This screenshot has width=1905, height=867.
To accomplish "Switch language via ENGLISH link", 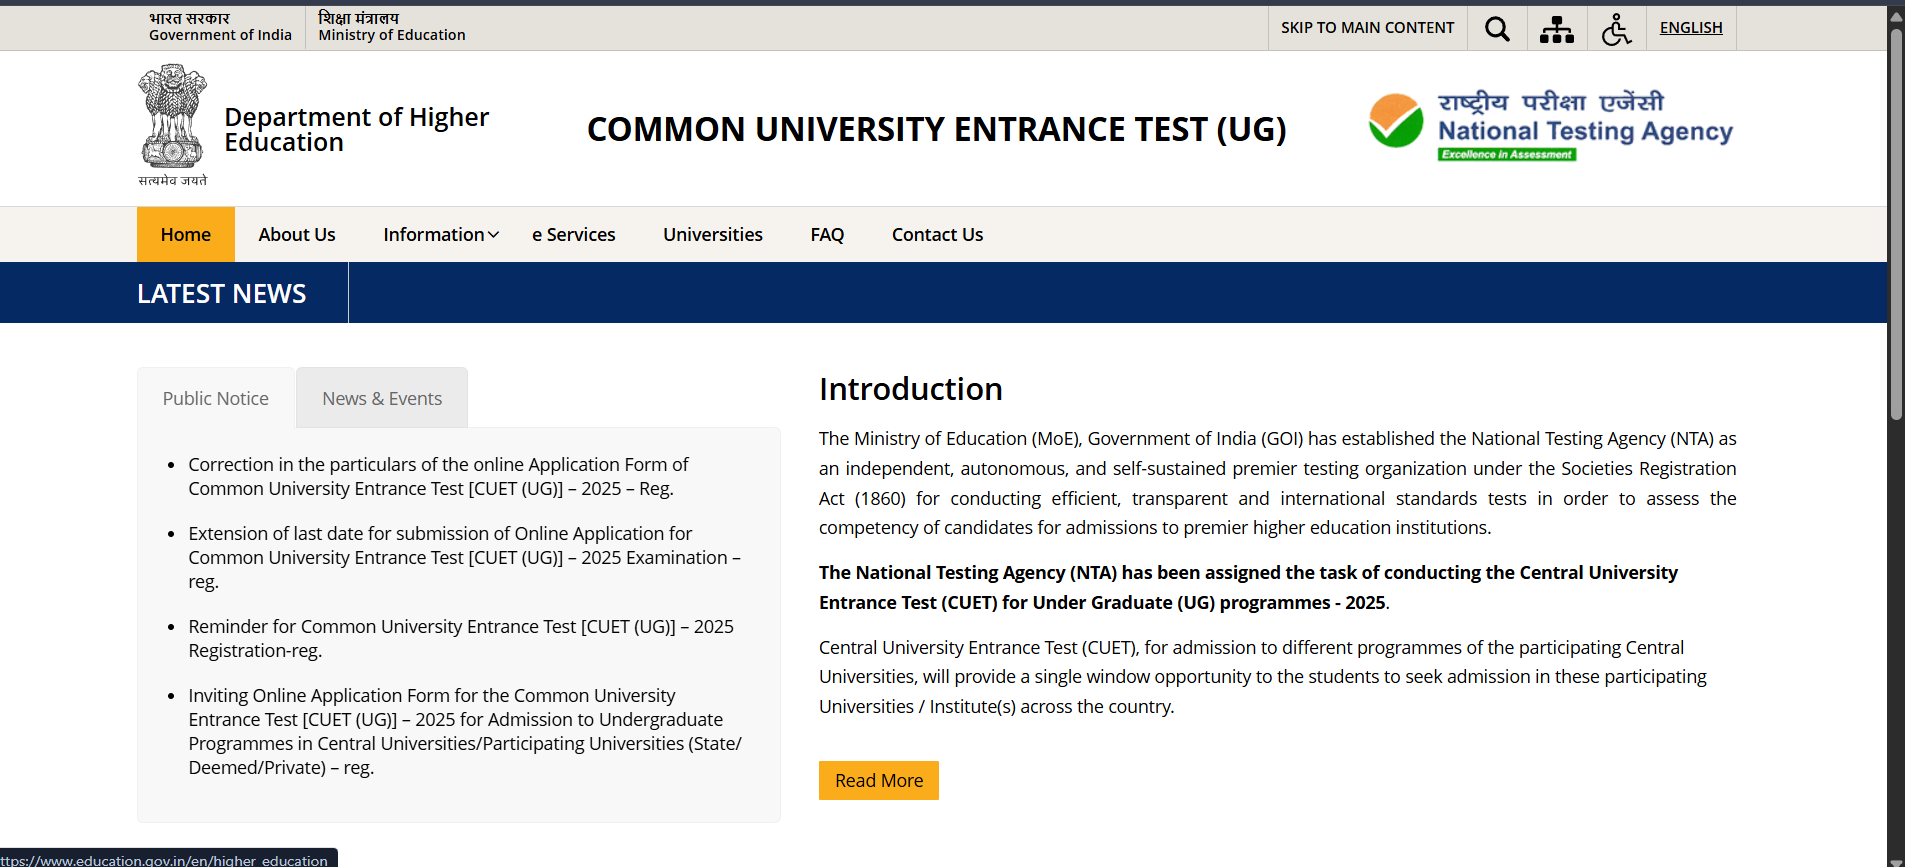I will click(x=1691, y=28).
